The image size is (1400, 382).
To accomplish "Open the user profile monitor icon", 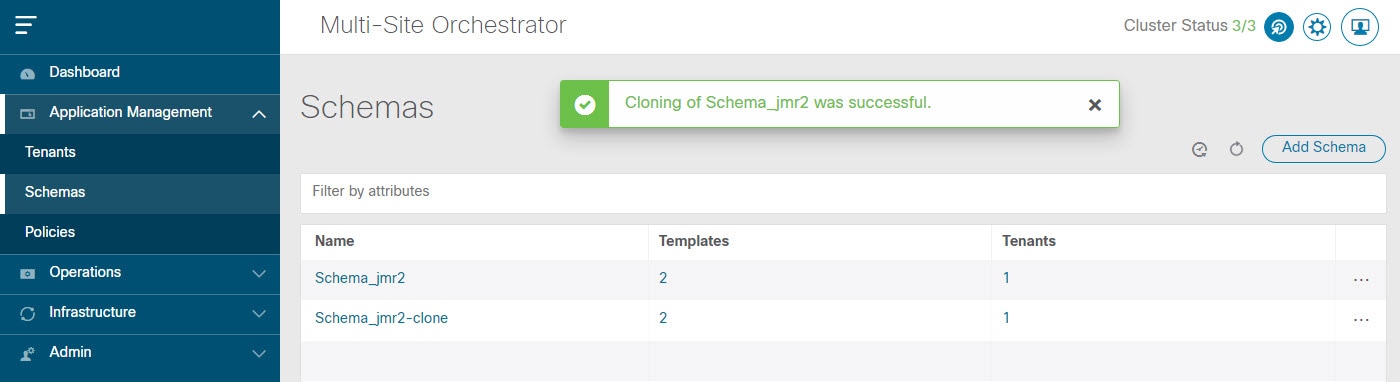I will [x=1360, y=27].
